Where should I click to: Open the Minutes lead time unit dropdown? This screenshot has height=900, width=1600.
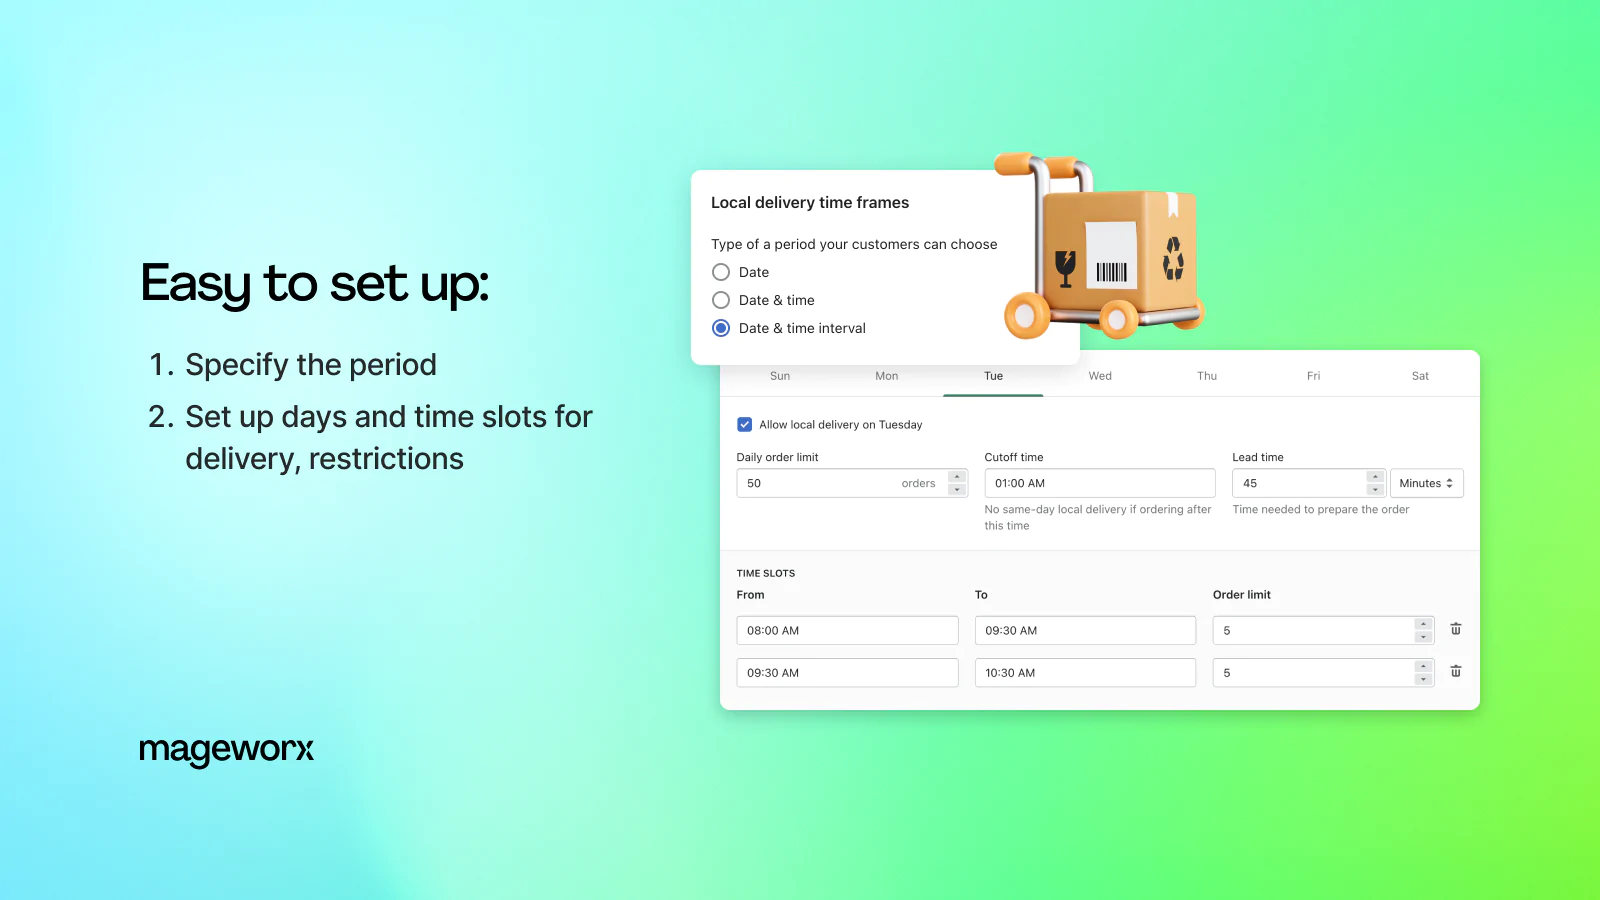coord(1427,483)
